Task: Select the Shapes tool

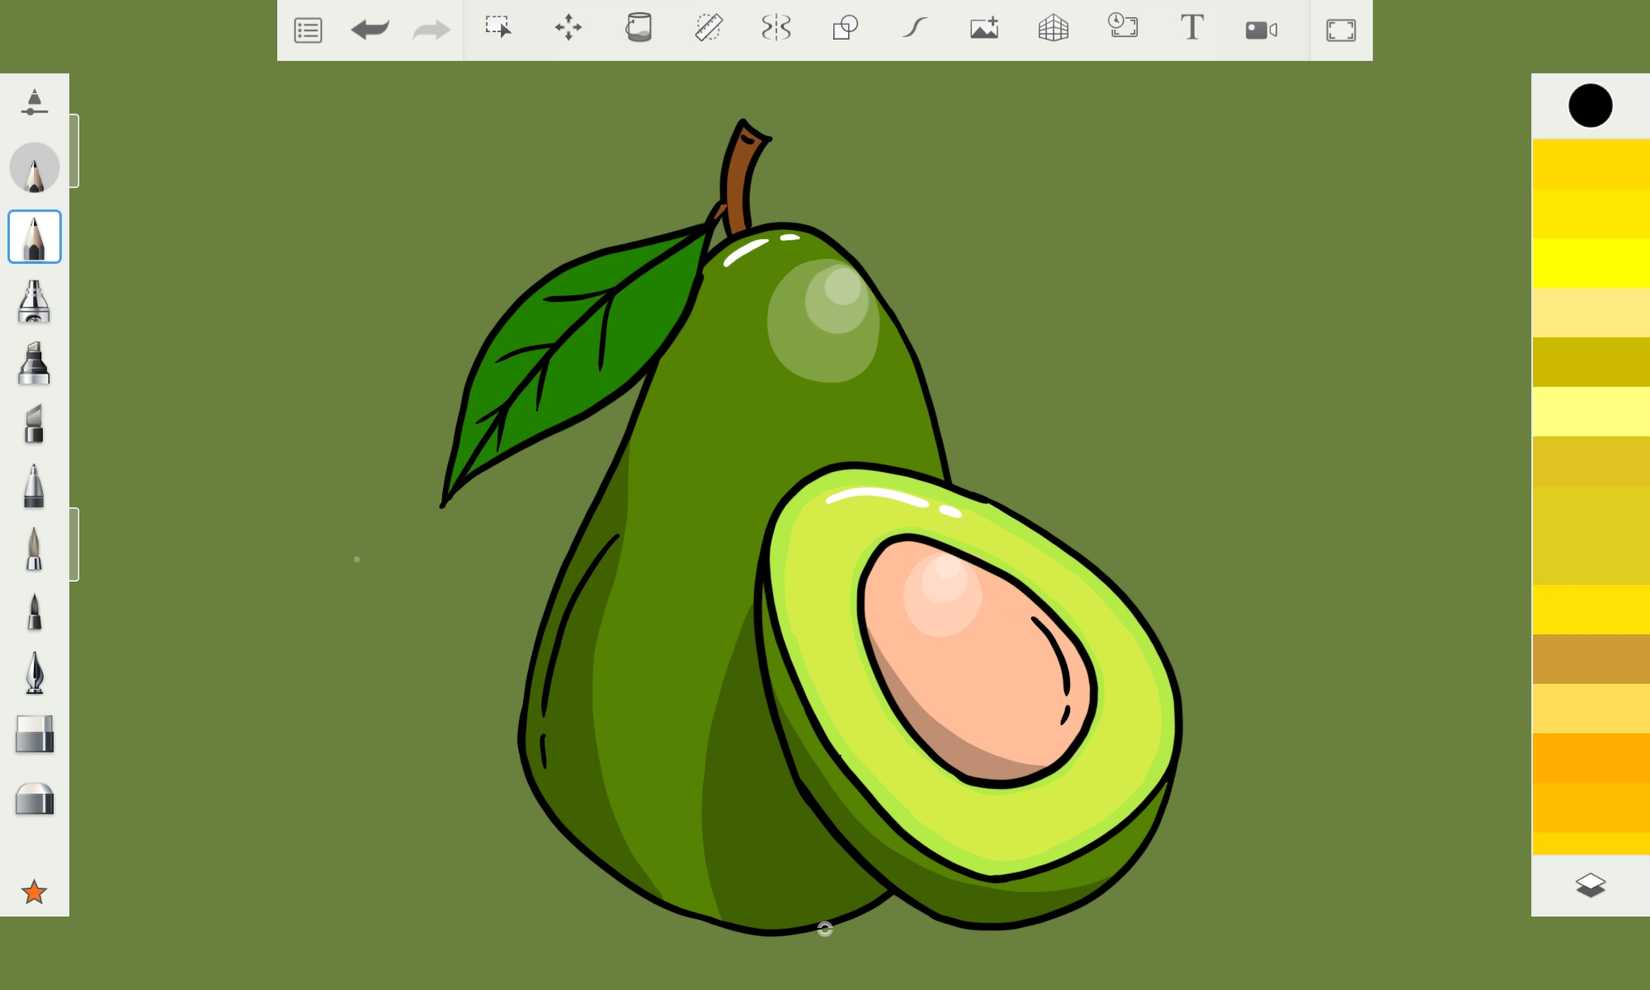Action: pos(844,29)
